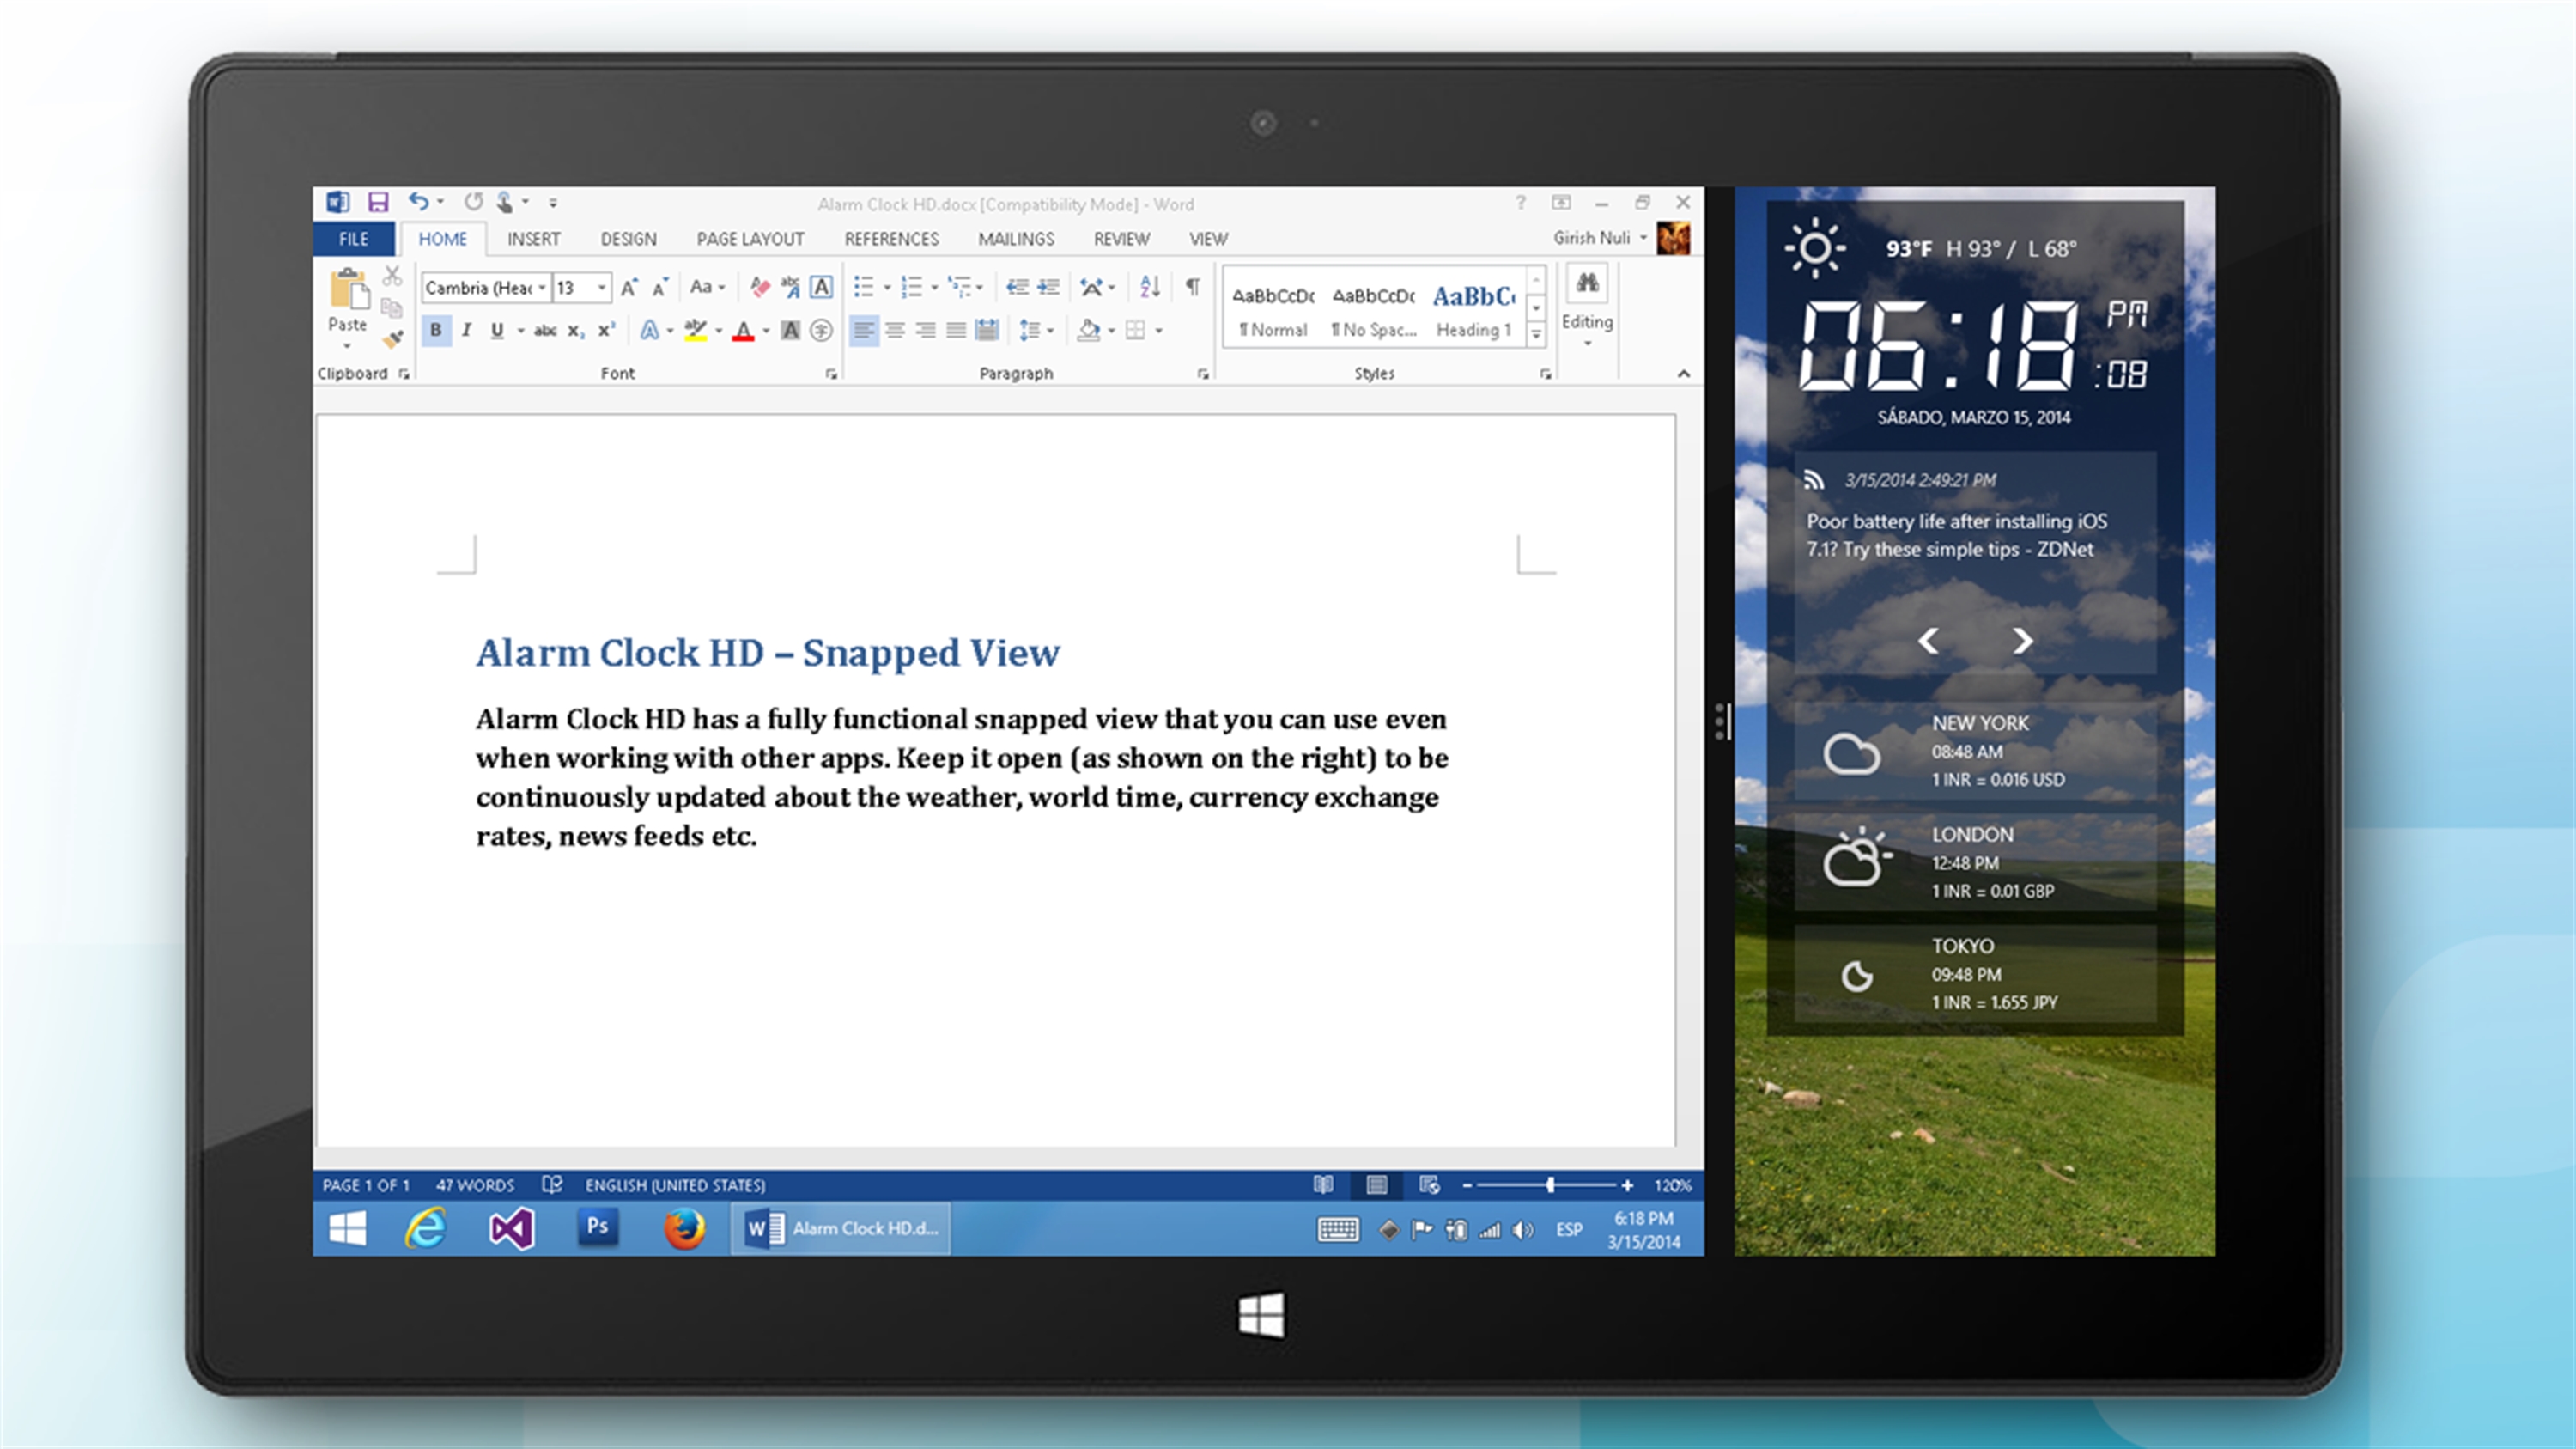Switch to the INSERT ribbon tab
The width and height of the screenshot is (2576, 1449).
(533, 239)
